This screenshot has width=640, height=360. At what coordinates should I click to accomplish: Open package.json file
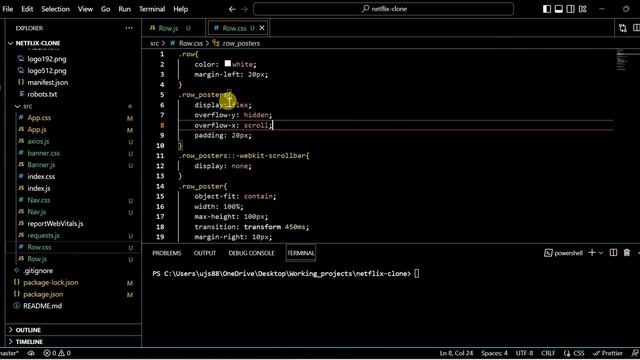pos(43,294)
